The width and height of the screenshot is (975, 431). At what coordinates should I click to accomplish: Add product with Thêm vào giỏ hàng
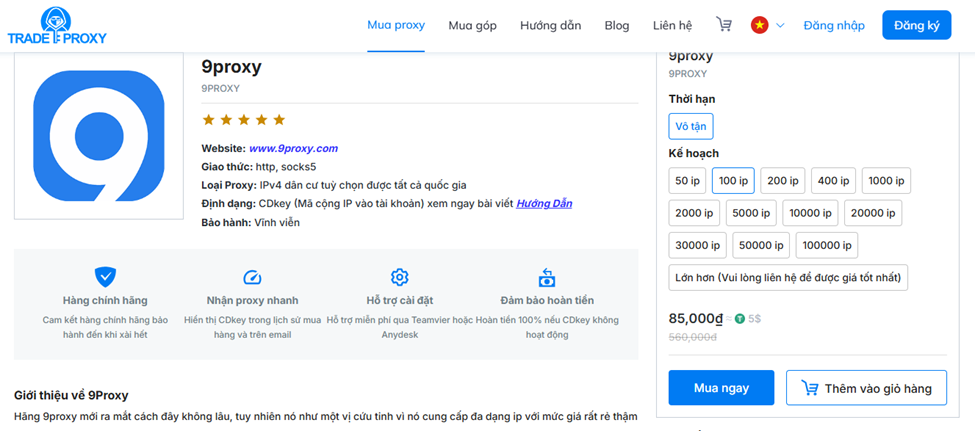(x=866, y=388)
